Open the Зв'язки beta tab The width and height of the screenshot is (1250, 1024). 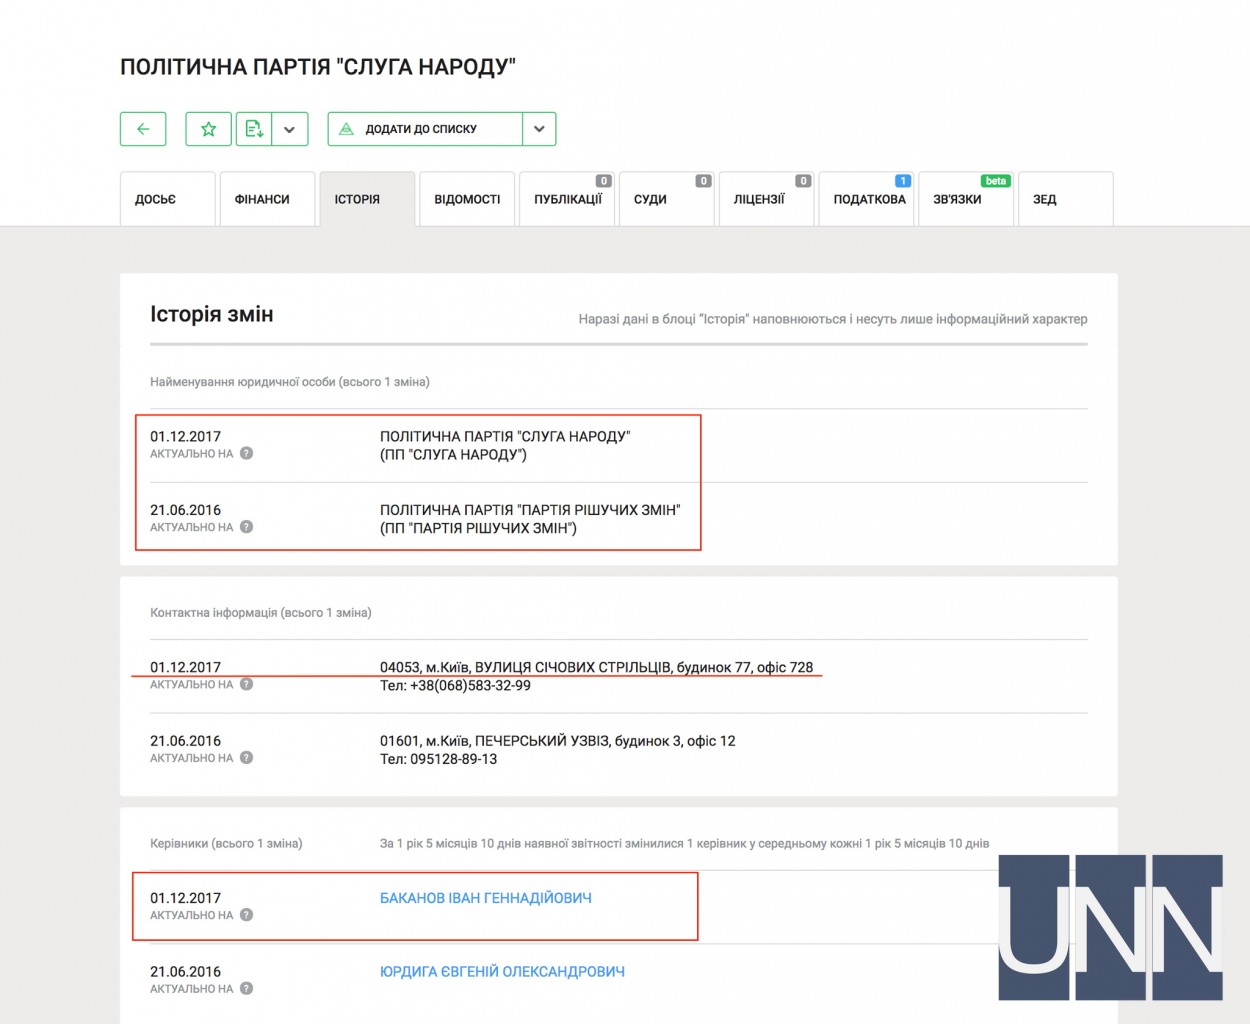click(966, 199)
